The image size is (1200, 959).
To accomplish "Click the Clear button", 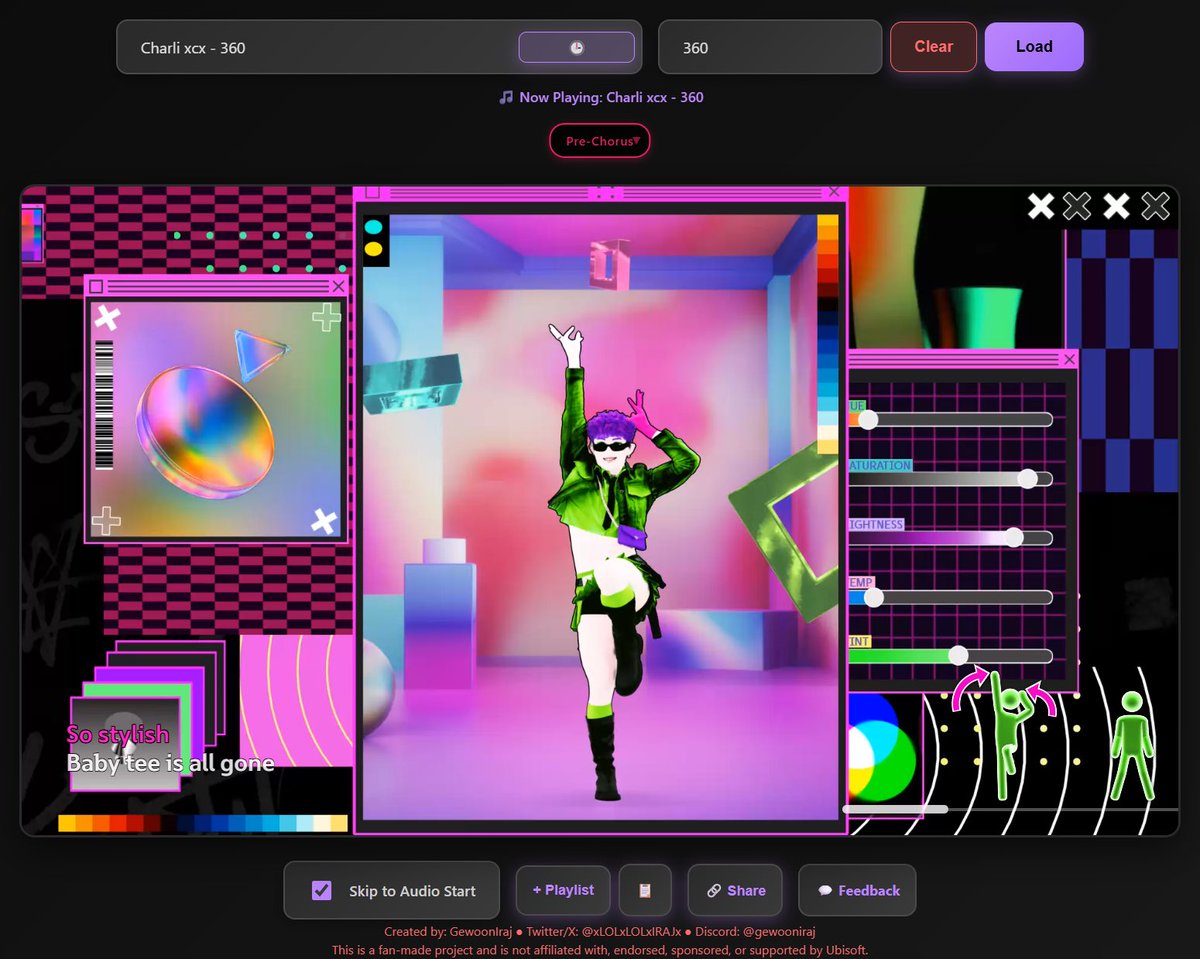I will pos(932,46).
